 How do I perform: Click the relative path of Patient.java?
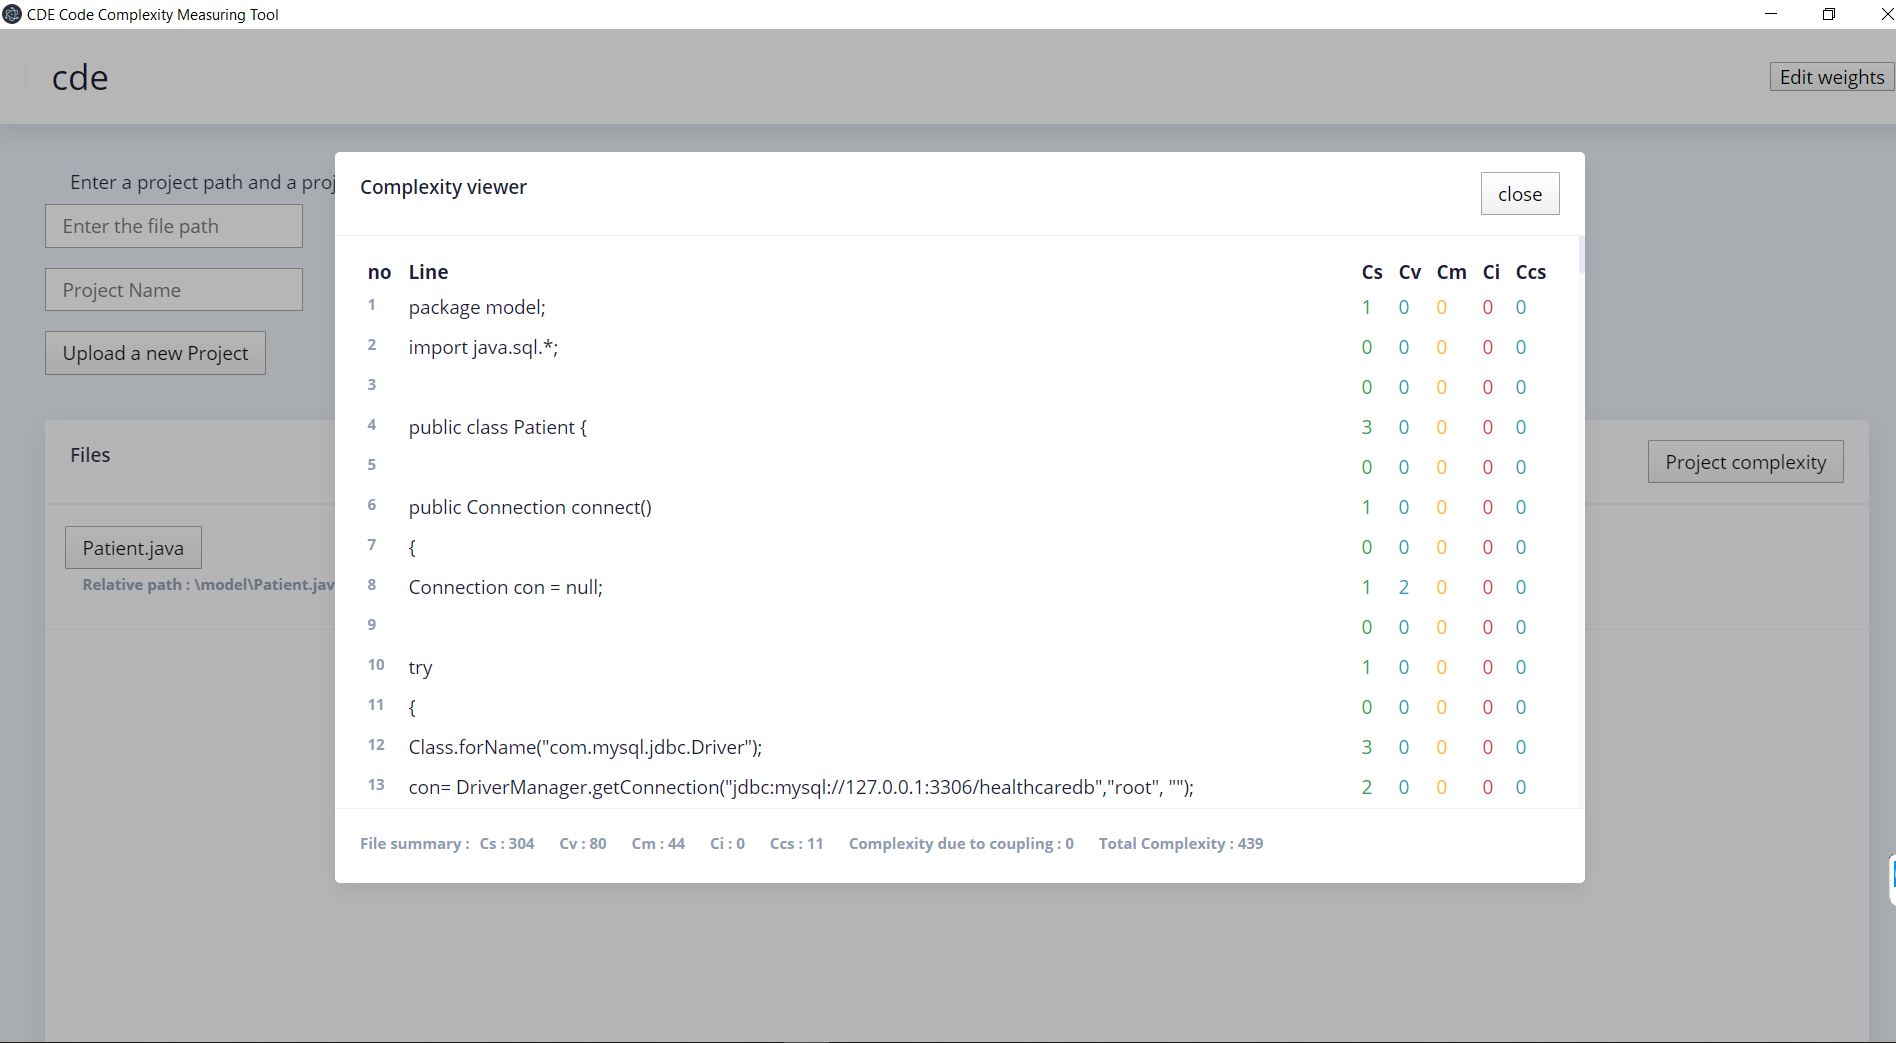point(205,584)
